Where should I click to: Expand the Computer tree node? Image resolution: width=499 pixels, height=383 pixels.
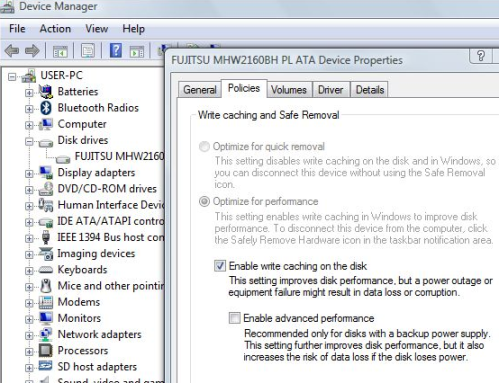point(29,125)
